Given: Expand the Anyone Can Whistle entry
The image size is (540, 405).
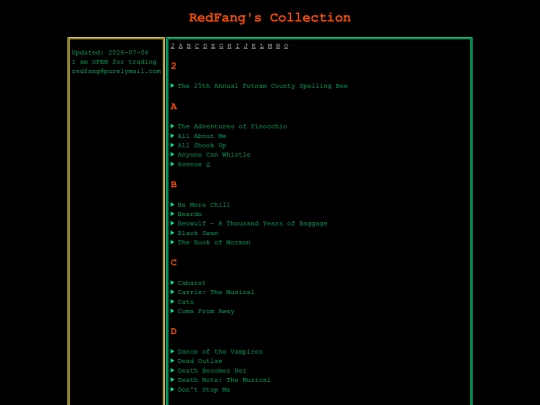Looking at the screenshot, I should point(210,155).
